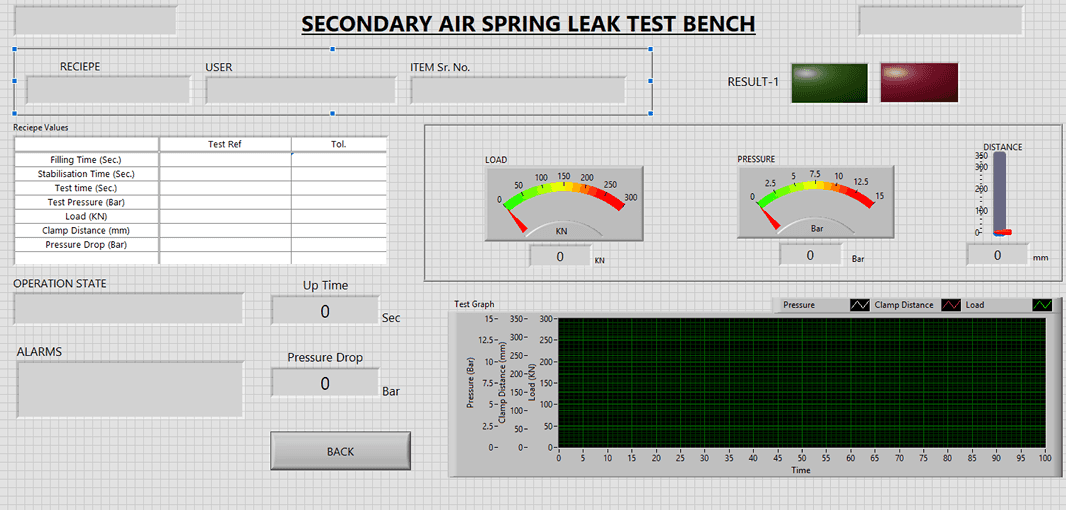This screenshot has height=510, width=1066.
Task: Click the 'Tol.' column header
Action: click(339, 144)
